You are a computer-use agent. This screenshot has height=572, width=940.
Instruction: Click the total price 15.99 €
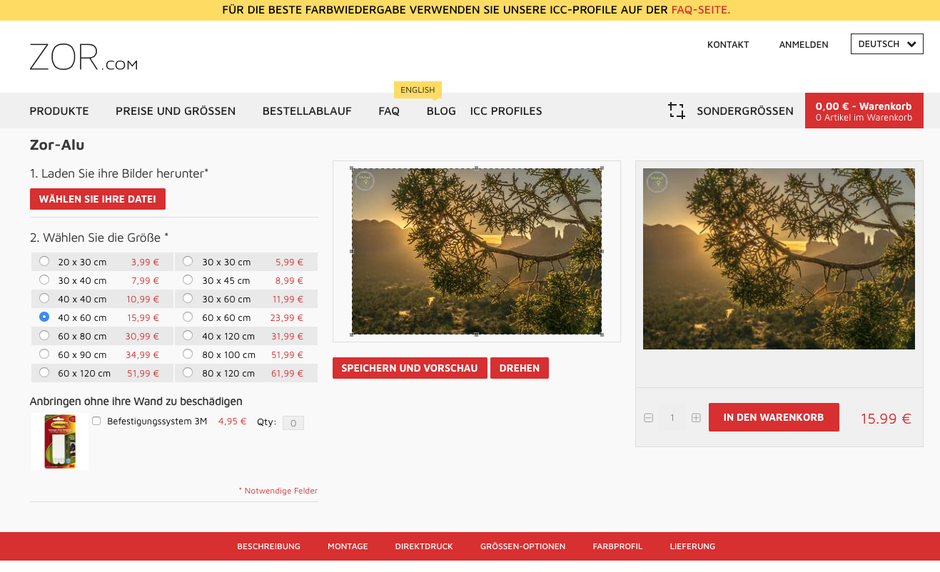tap(886, 419)
